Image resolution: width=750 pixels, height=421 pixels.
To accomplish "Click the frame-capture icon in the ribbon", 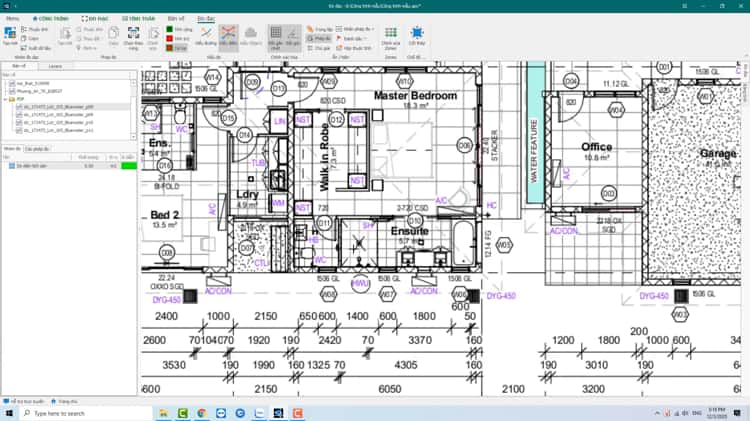I will pyautogui.click(x=133, y=33).
